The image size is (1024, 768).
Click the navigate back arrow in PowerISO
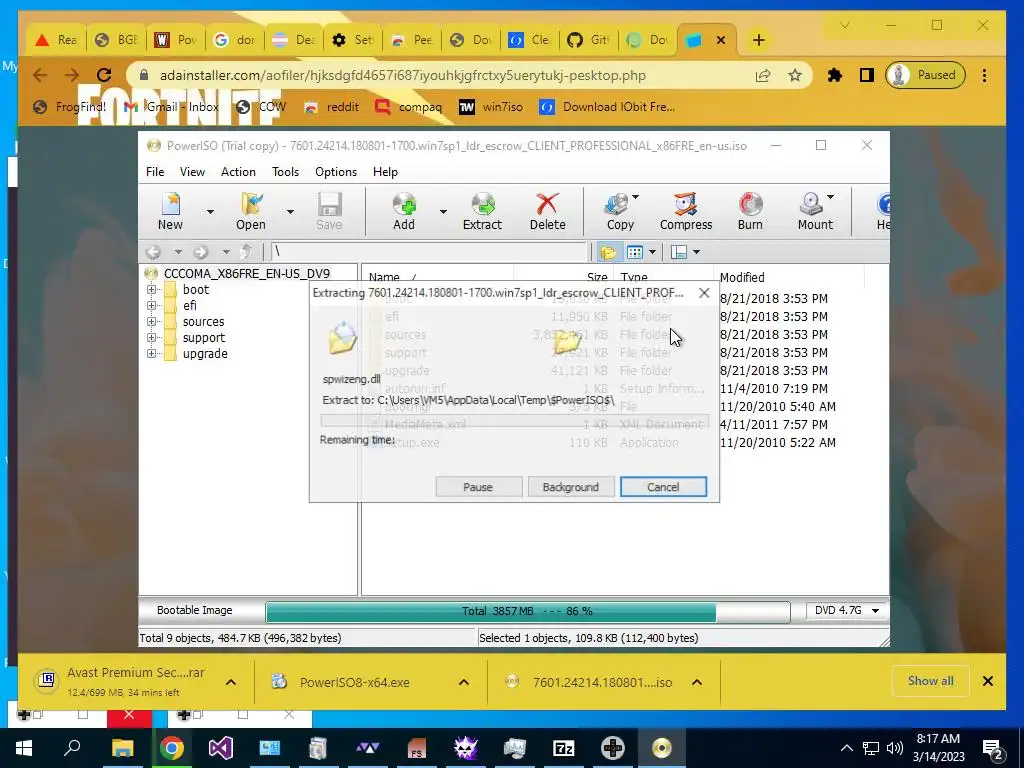[153, 252]
